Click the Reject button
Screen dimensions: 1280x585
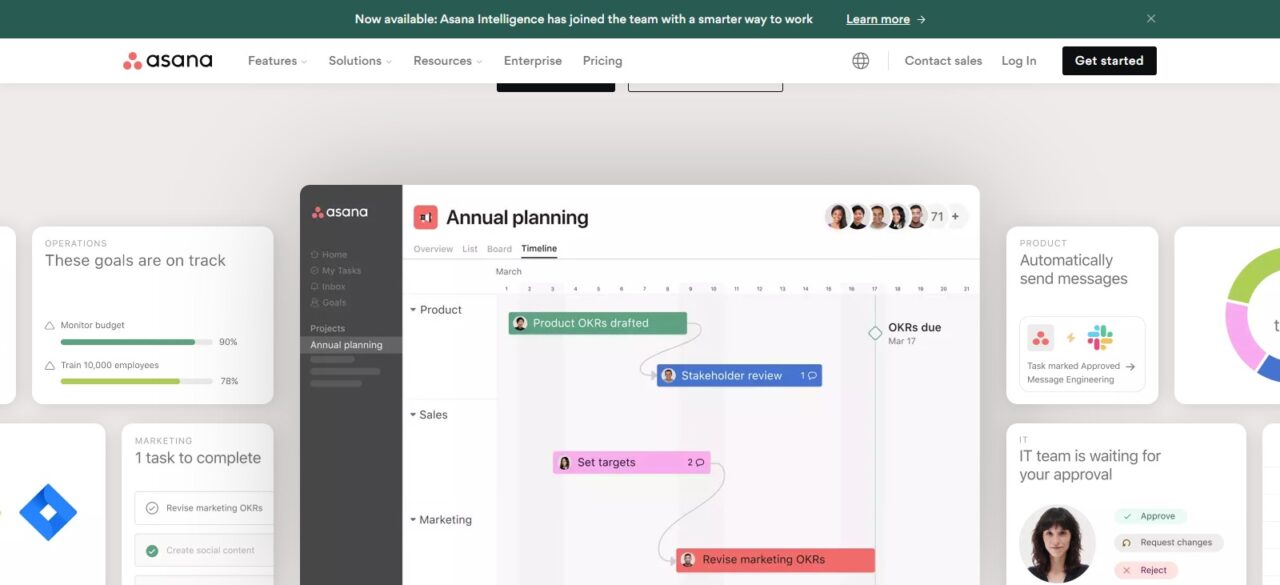pos(1144,570)
